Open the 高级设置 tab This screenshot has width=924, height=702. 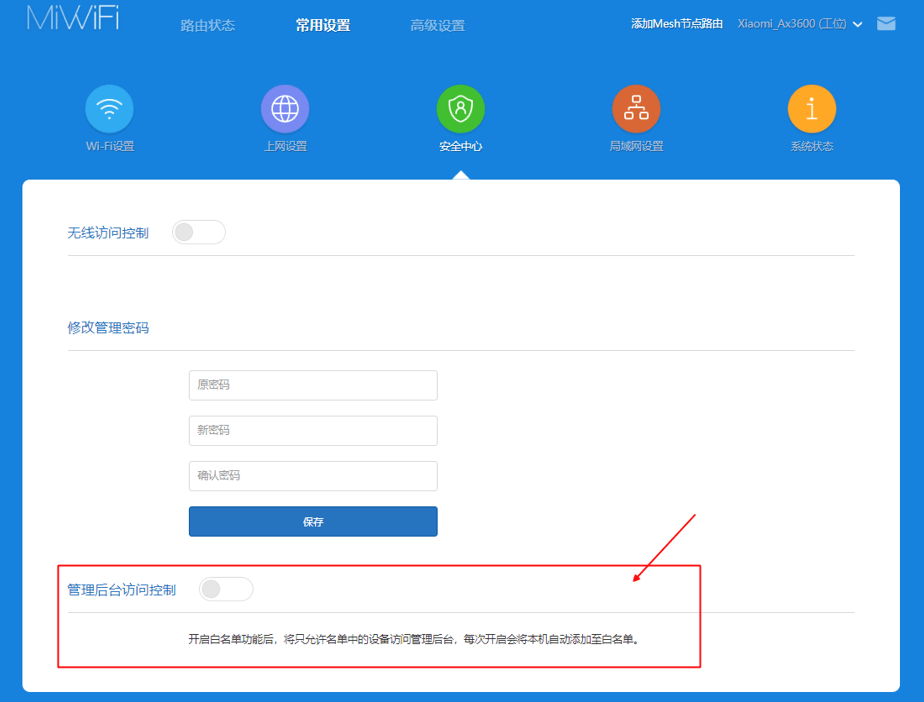tap(438, 24)
